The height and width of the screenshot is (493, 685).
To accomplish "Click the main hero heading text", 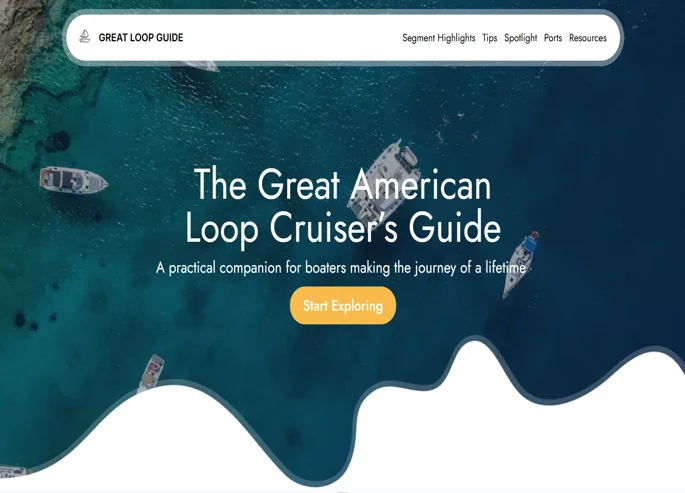I will point(342,206).
